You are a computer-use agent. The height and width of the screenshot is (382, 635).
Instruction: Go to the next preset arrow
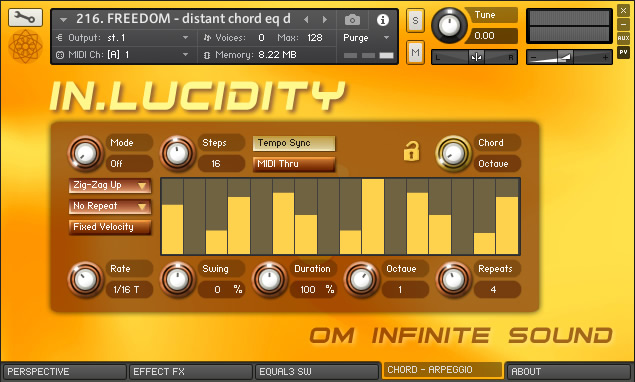coord(325,19)
